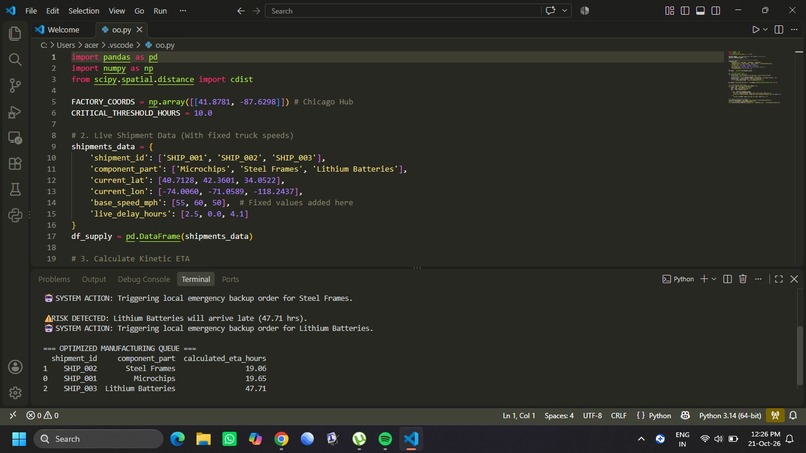
Task: Switch to the Output panel tab
Action: (94, 279)
